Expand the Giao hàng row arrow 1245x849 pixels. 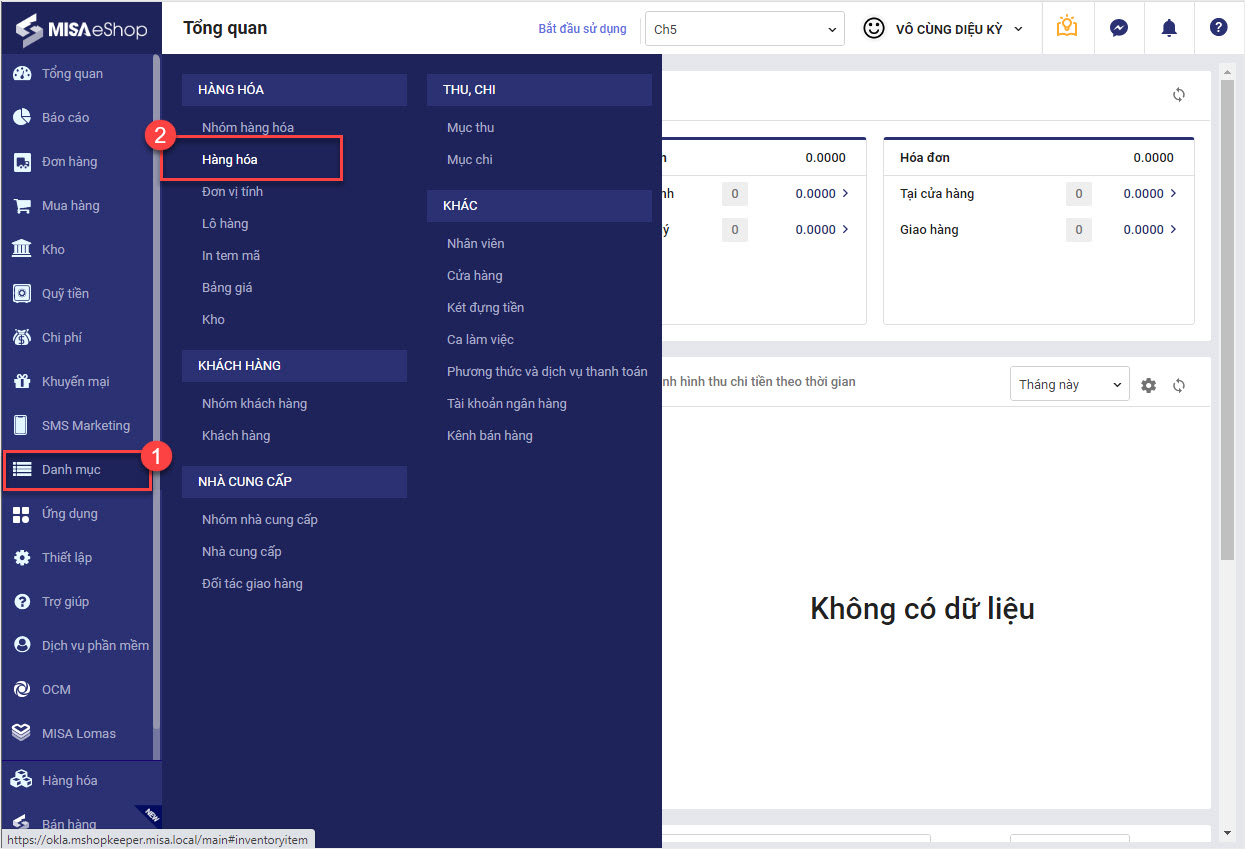point(1174,229)
